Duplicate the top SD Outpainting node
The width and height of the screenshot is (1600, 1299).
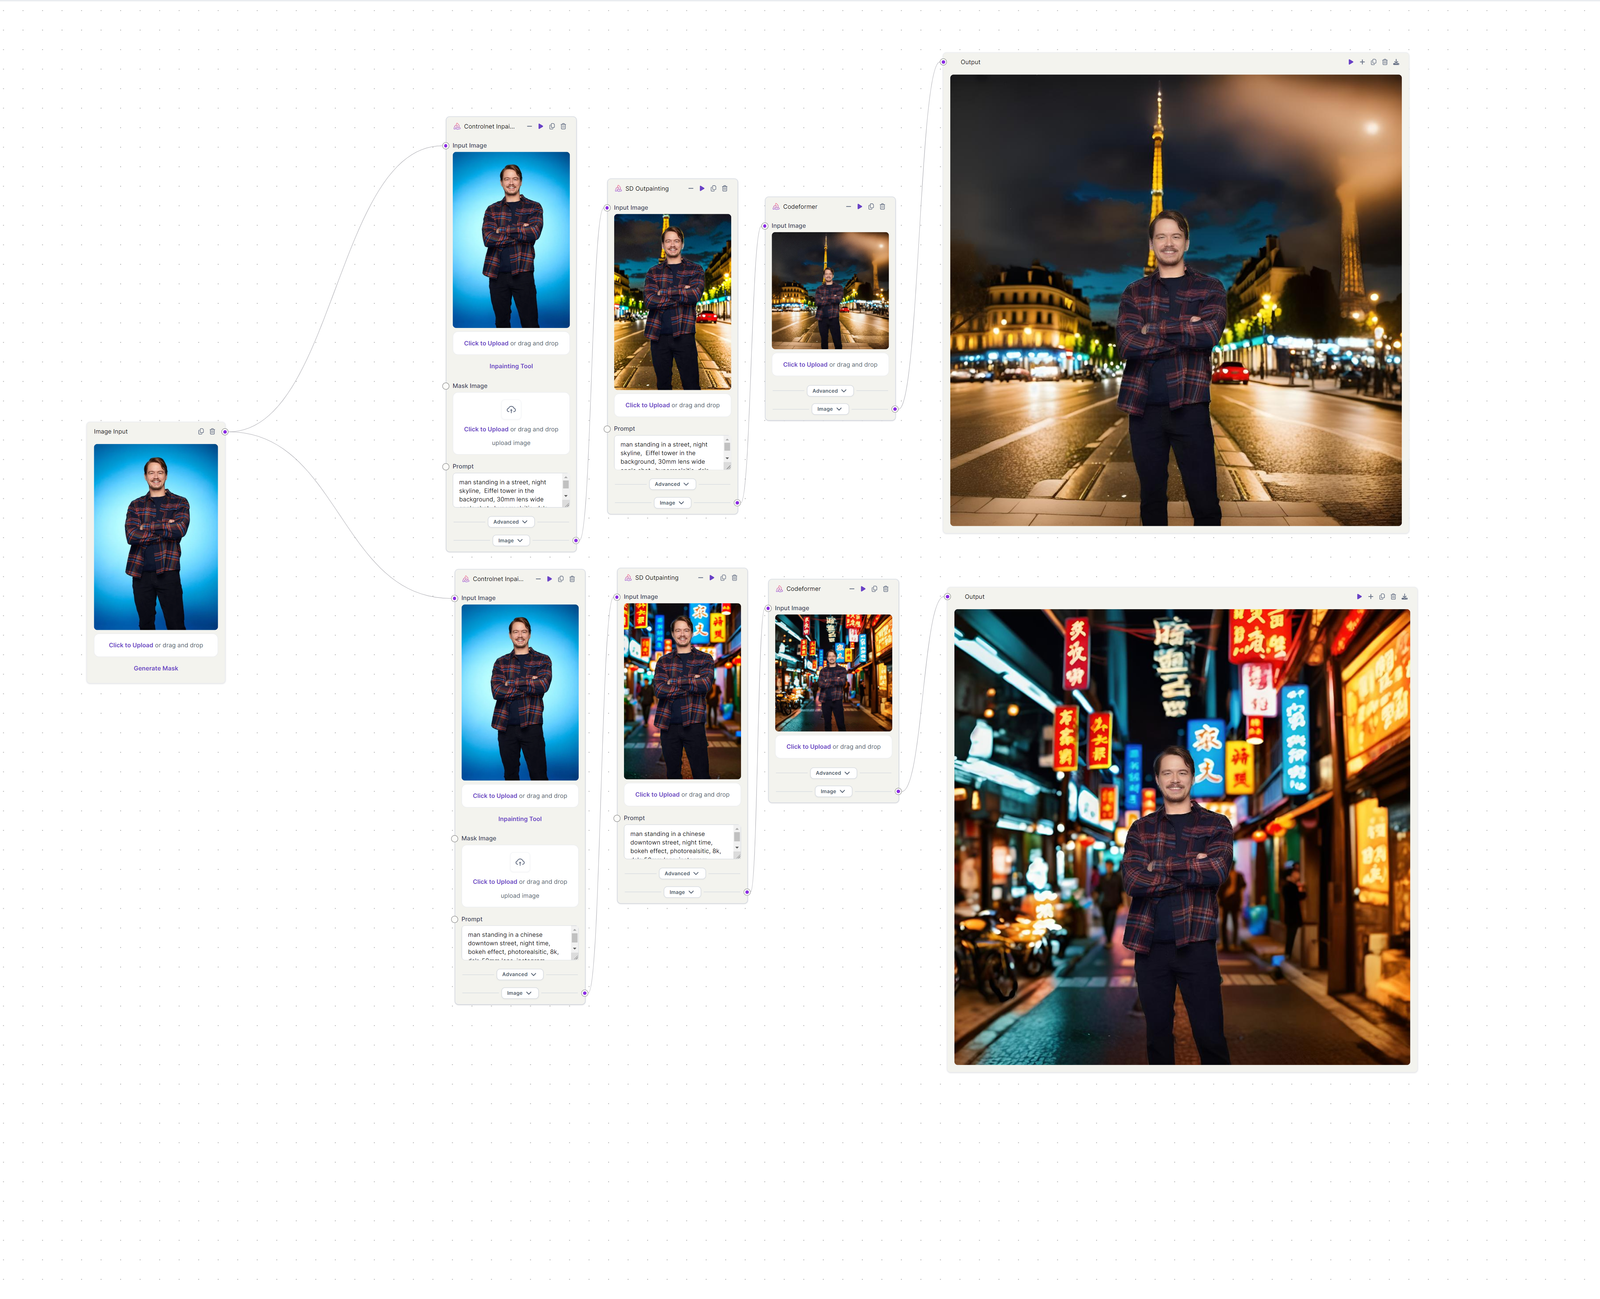[713, 188]
